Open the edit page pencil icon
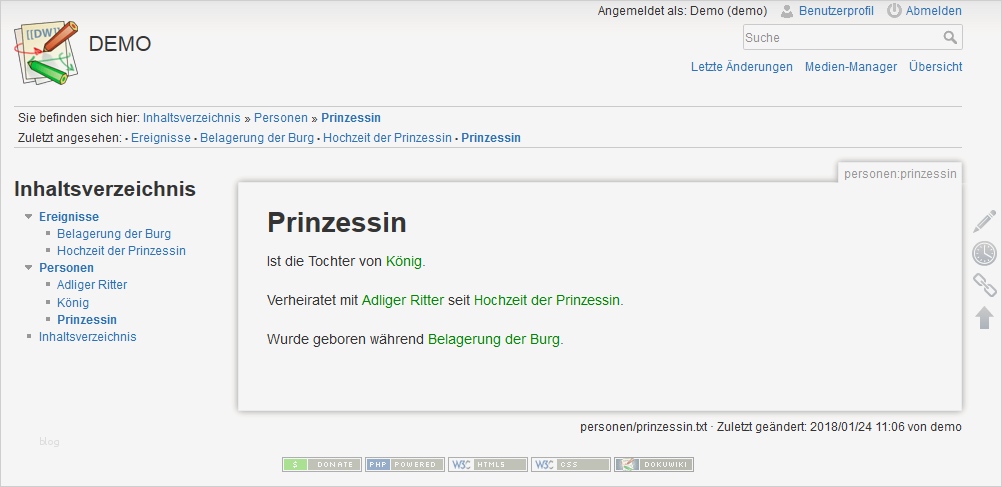1002x487 pixels. pyautogui.click(x=985, y=221)
